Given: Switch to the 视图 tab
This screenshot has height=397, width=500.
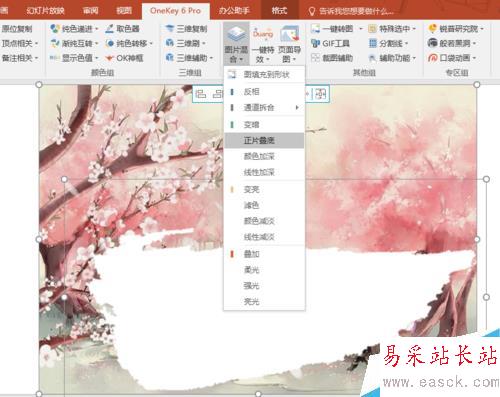Looking at the screenshot, I should point(124,11).
